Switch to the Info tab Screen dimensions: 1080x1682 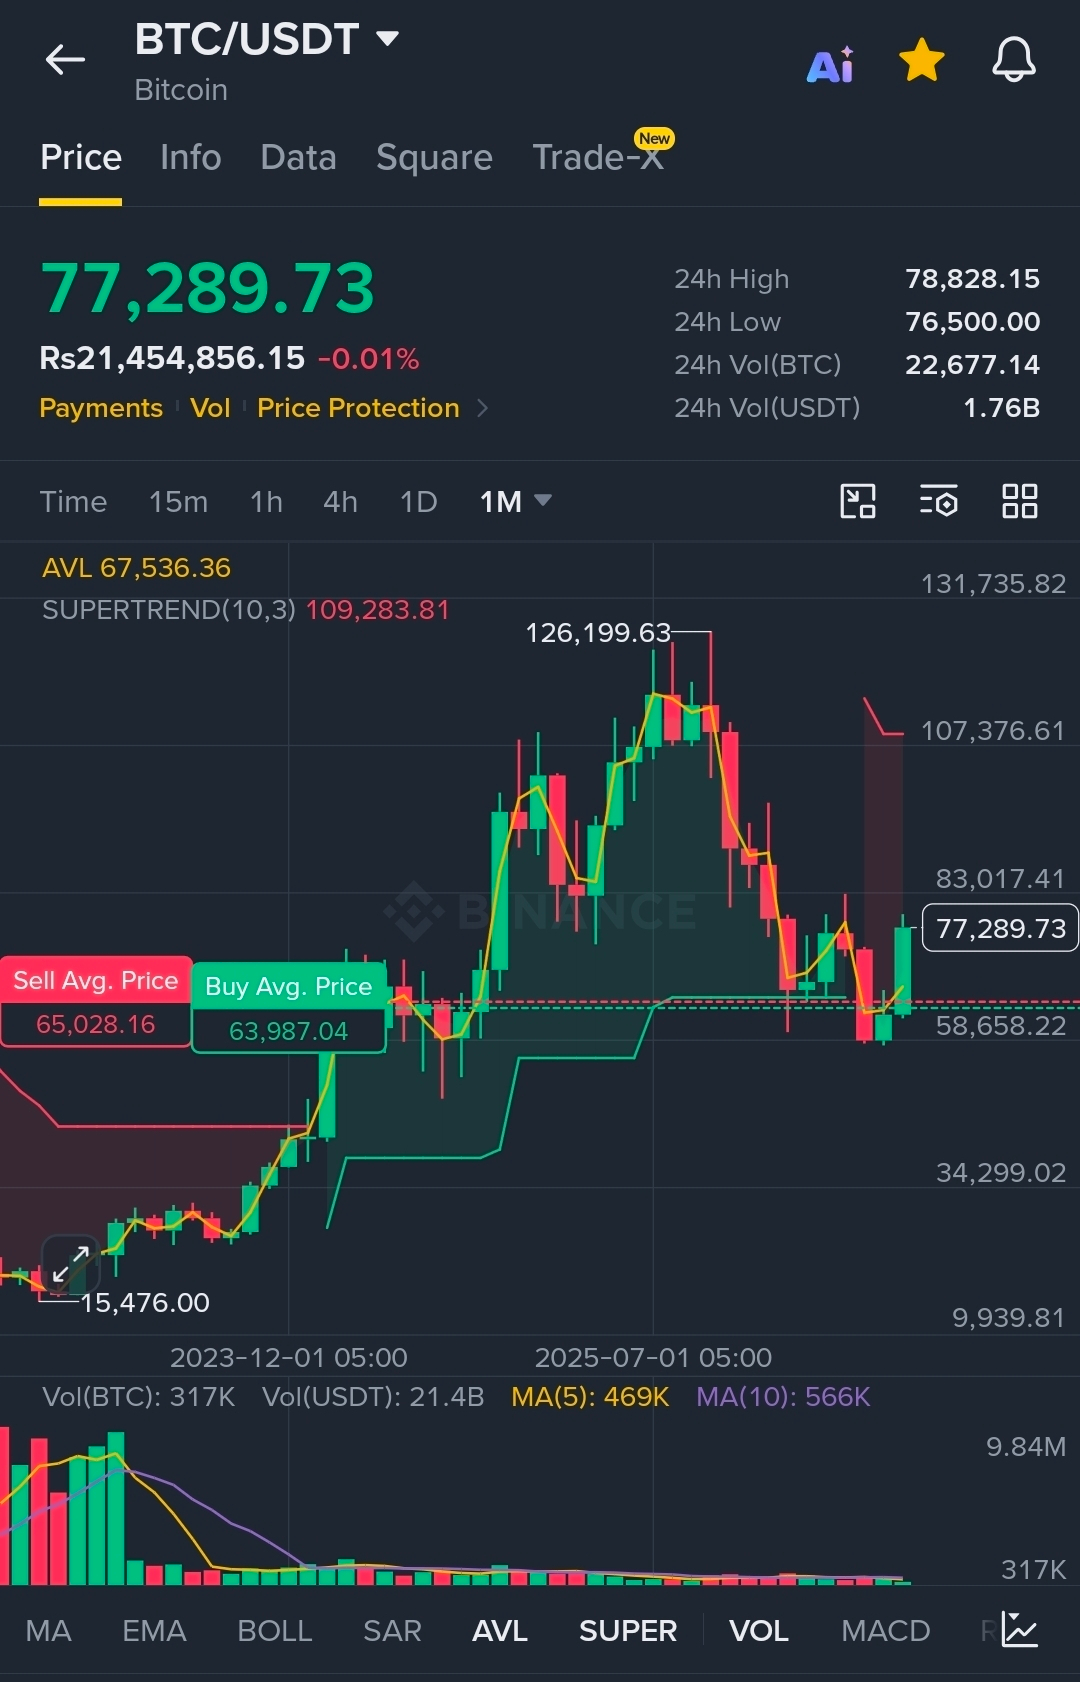click(x=190, y=157)
